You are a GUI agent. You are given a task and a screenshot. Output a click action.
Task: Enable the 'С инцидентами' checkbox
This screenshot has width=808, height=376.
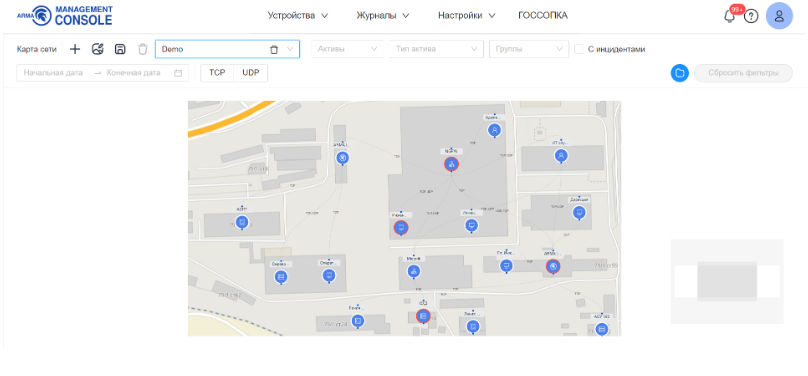click(x=579, y=49)
